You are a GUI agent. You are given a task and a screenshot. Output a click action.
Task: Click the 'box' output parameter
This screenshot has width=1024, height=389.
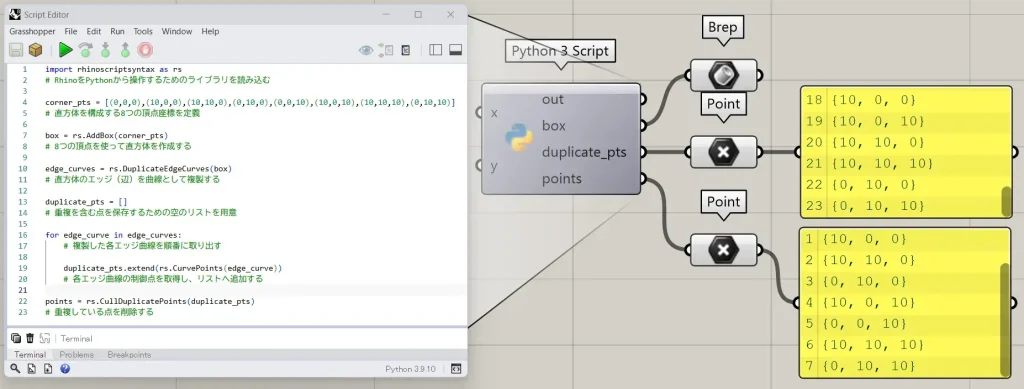(x=554, y=125)
